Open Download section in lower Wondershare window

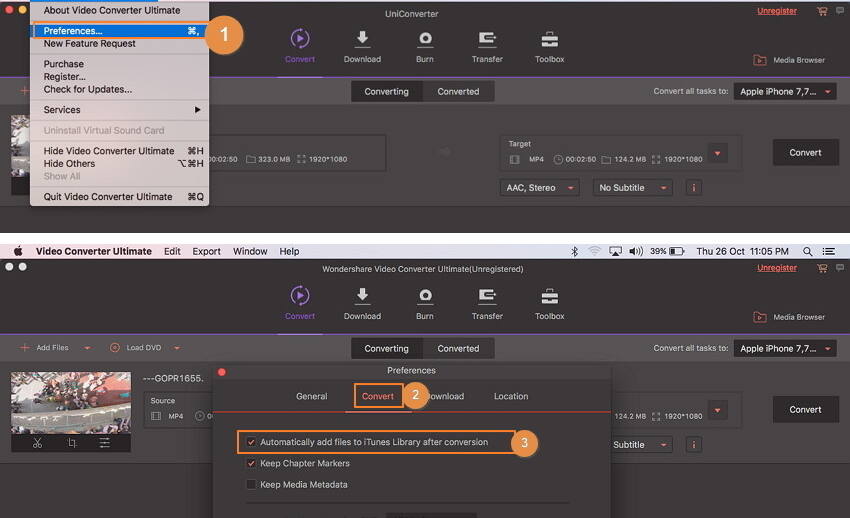click(362, 302)
